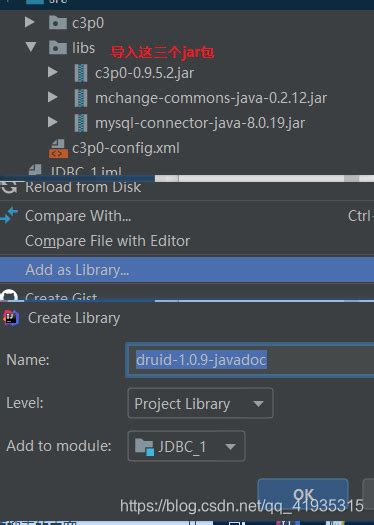Click the mchange-commons-java jar archive icon

(x=81, y=98)
